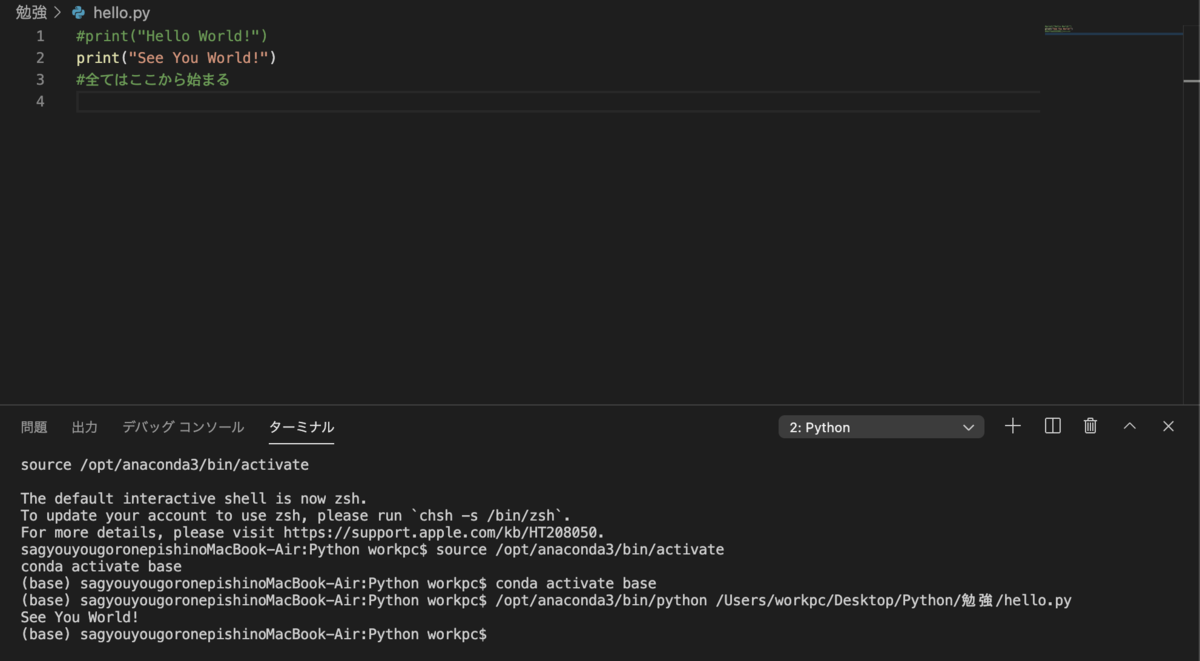The image size is (1200, 661).
Task: Open the デバッグ コンソール tab
Action: 183,427
